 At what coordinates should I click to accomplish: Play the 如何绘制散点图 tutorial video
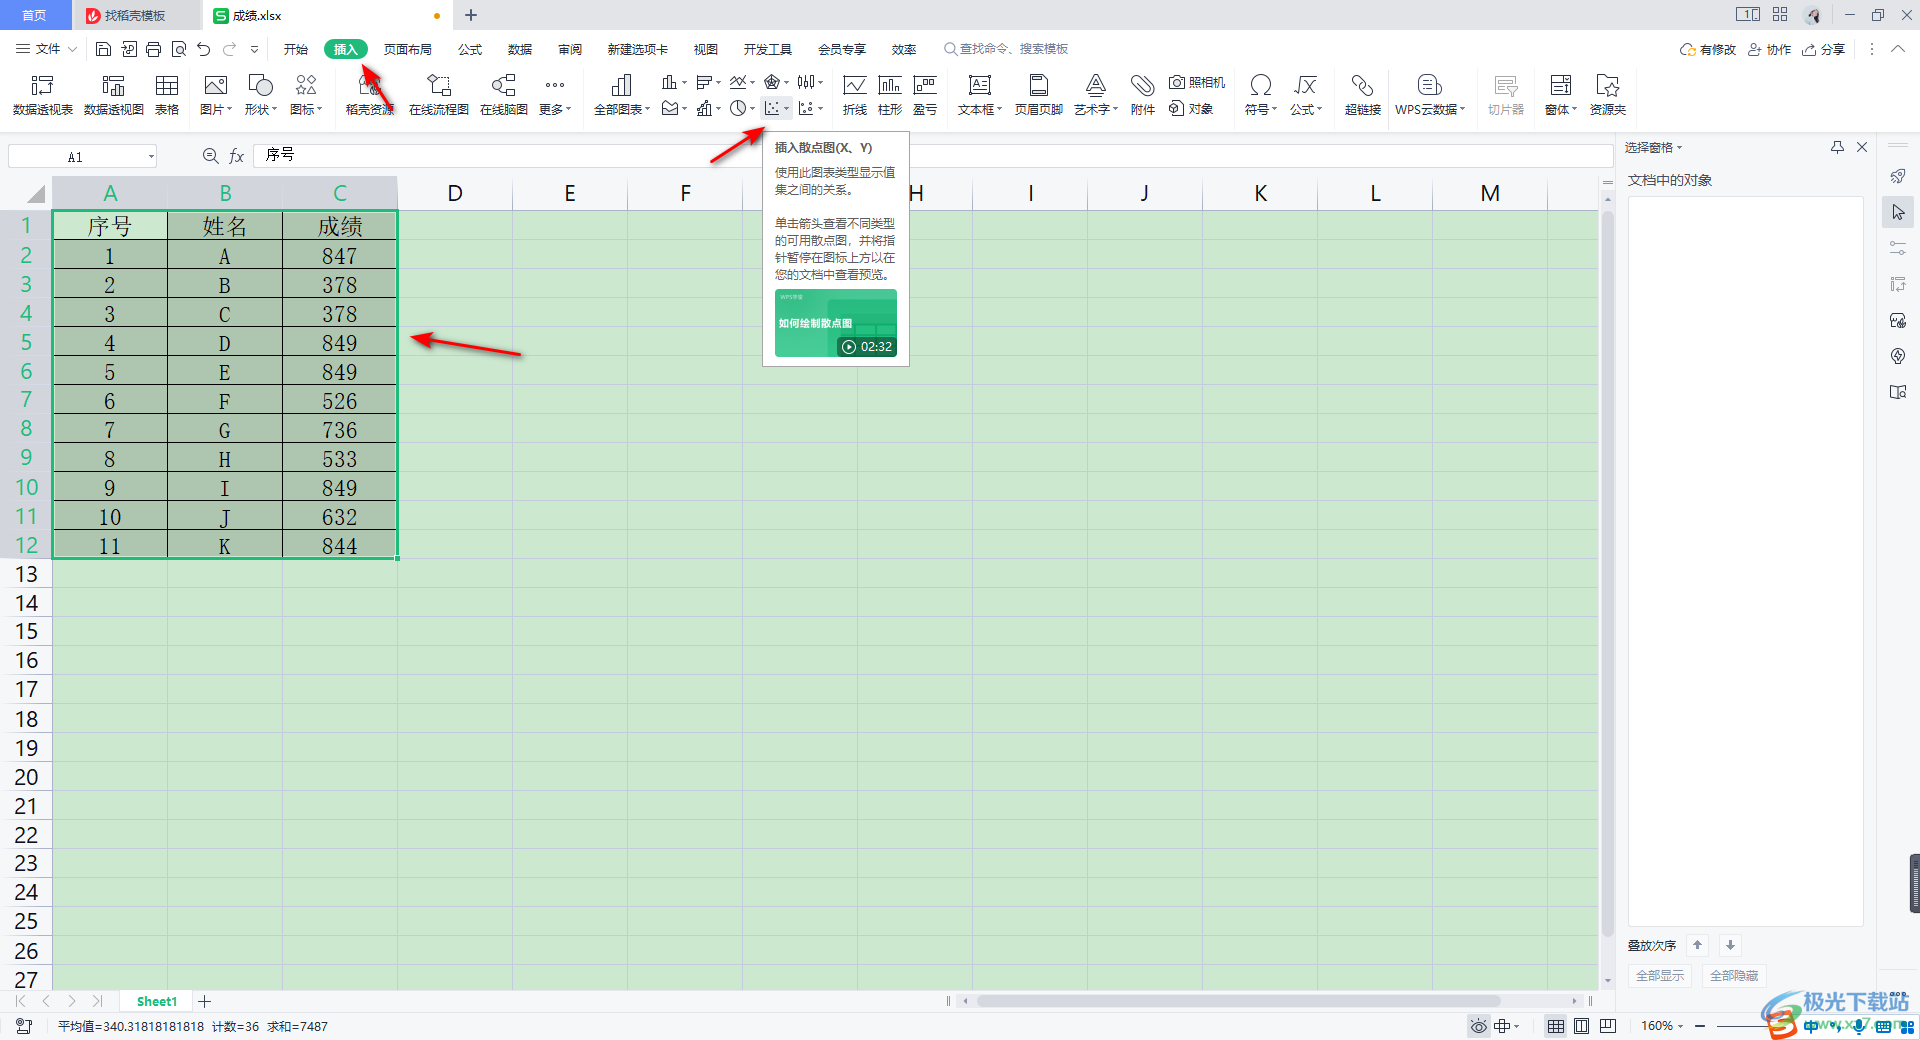point(836,323)
